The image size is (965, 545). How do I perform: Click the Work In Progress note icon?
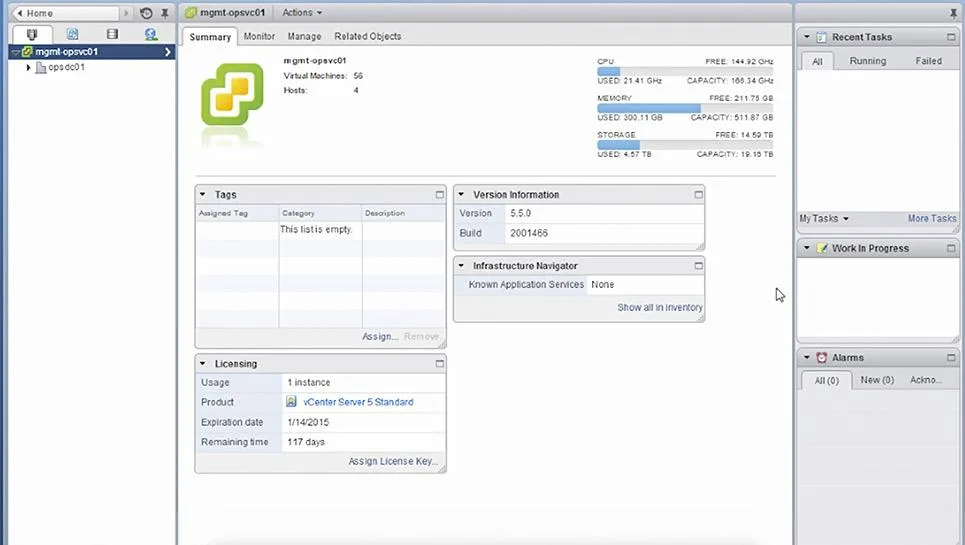[822, 248]
